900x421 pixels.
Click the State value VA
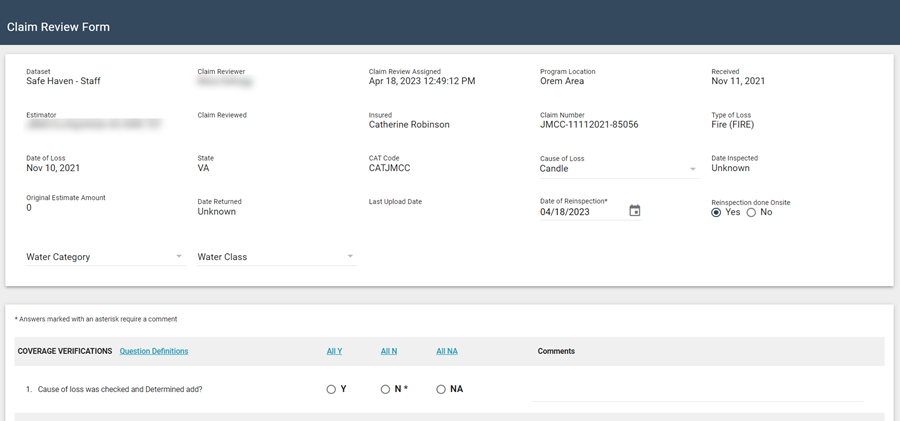coord(203,168)
